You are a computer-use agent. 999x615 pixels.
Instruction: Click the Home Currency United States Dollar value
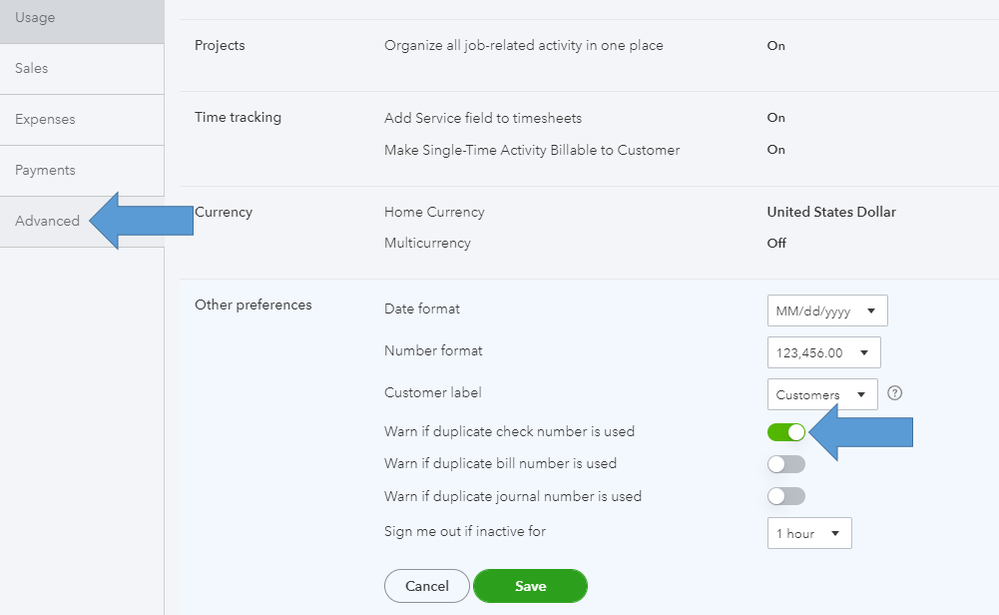(x=831, y=212)
